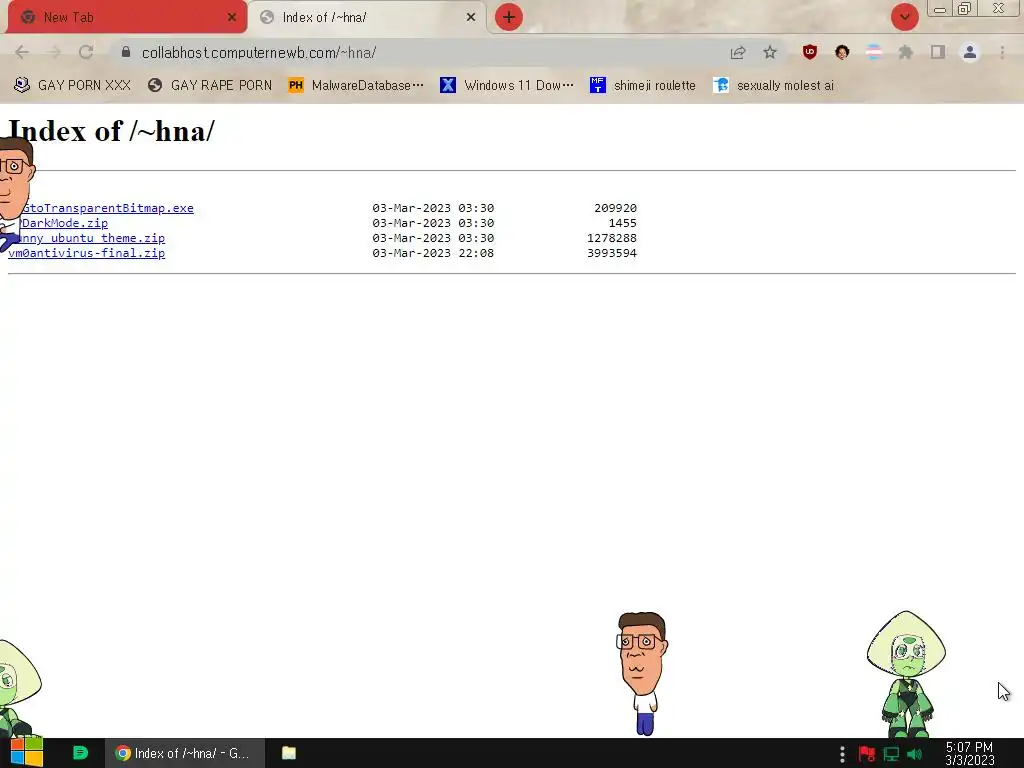Go back using the browser back arrow
This screenshot has width=1024, height=768.
22,52
